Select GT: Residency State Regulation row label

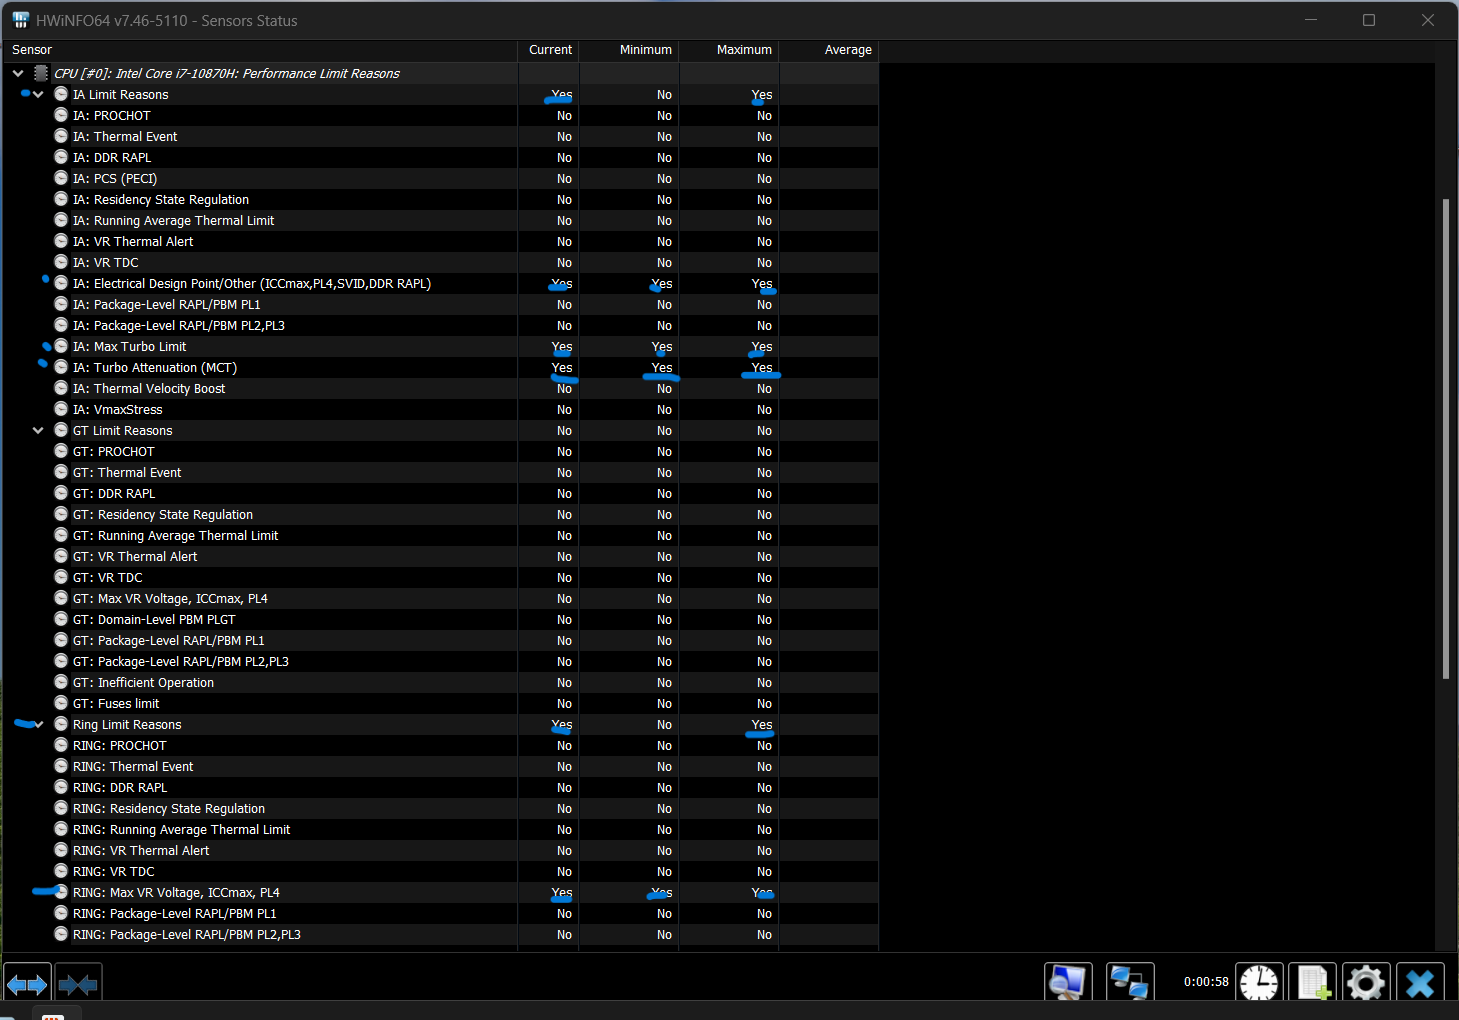[163, 514]
